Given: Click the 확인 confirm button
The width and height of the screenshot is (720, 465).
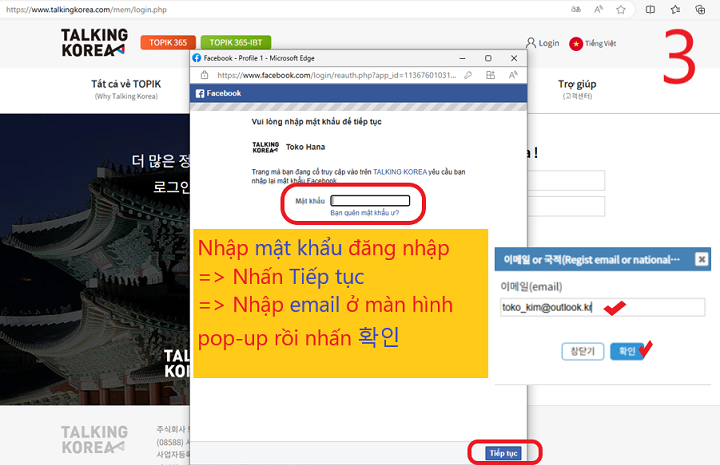Looking at the screenshot, I should pyautogui.click(x=627, y=352).
